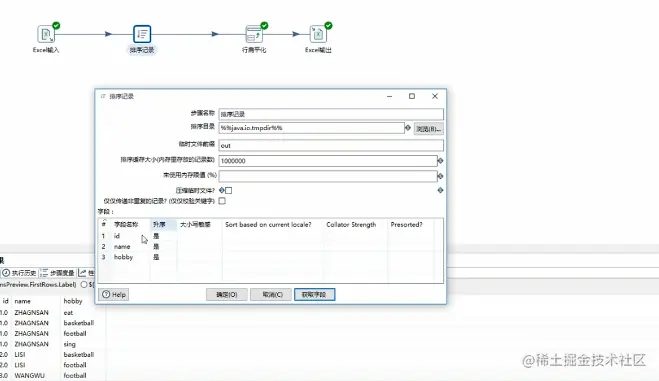Click hop arrow between Excel输入 and 排序记录

pos(108,34)
